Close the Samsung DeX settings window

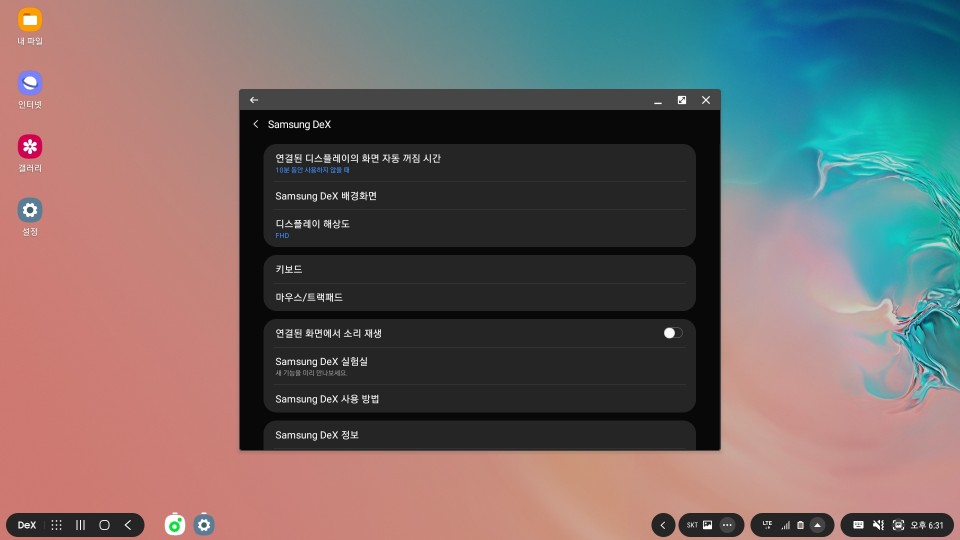pos(706,100)
